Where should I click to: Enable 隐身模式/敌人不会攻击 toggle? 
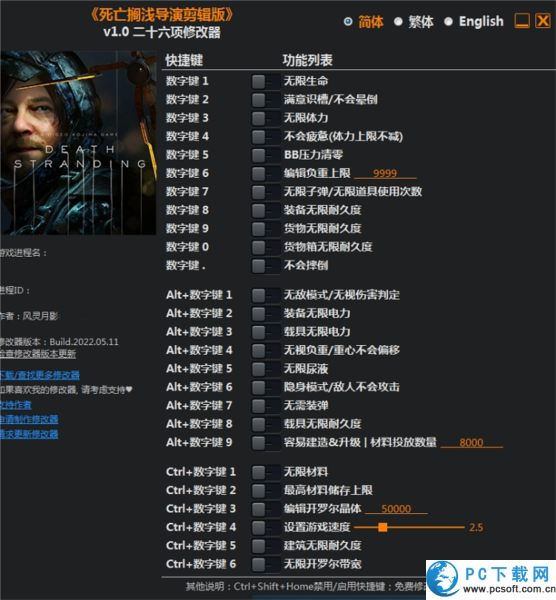tap(265, 387)
